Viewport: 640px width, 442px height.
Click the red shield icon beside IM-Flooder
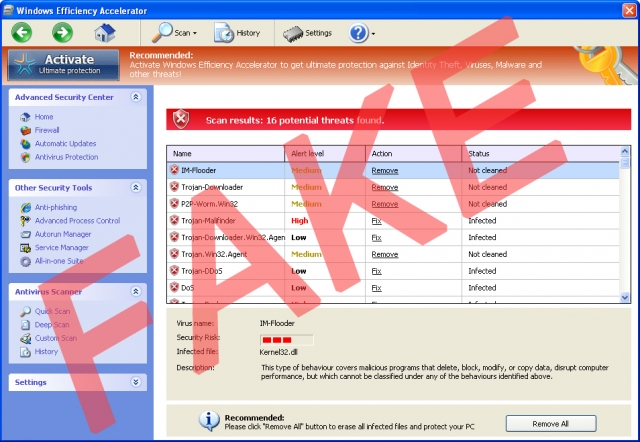[x=174, y=170]
